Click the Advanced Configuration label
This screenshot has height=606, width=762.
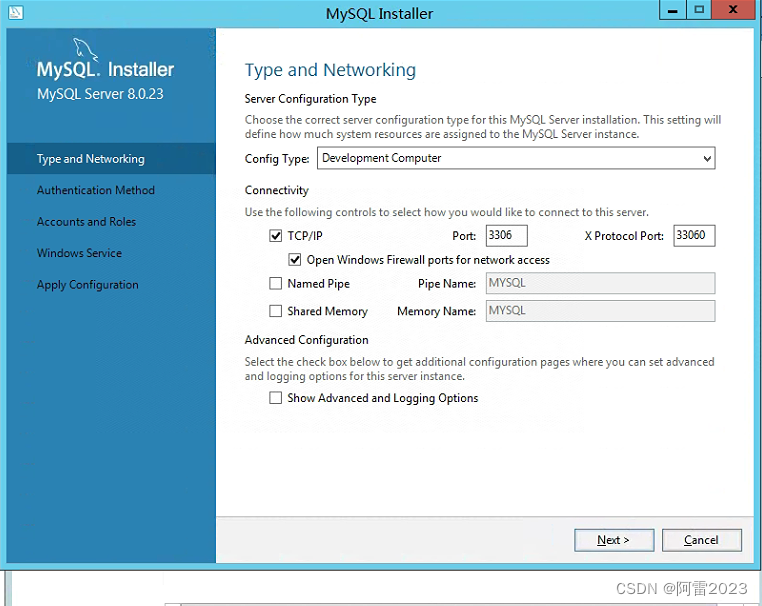point(307,340)
